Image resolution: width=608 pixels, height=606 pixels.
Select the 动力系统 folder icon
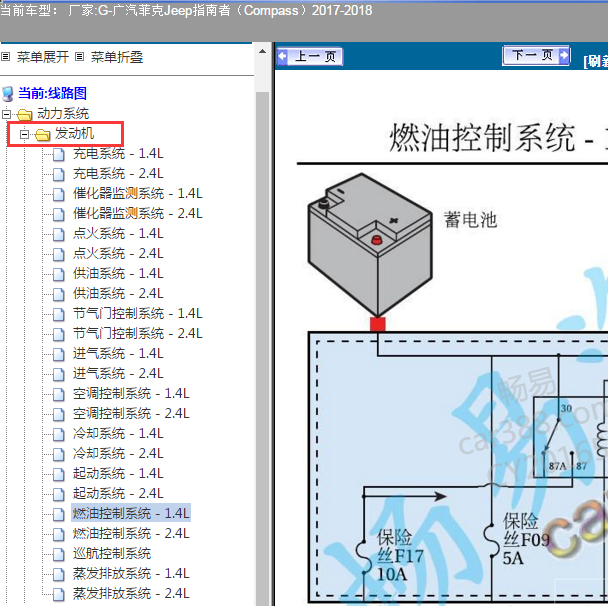pyautogui.click(x=24, y=114)
